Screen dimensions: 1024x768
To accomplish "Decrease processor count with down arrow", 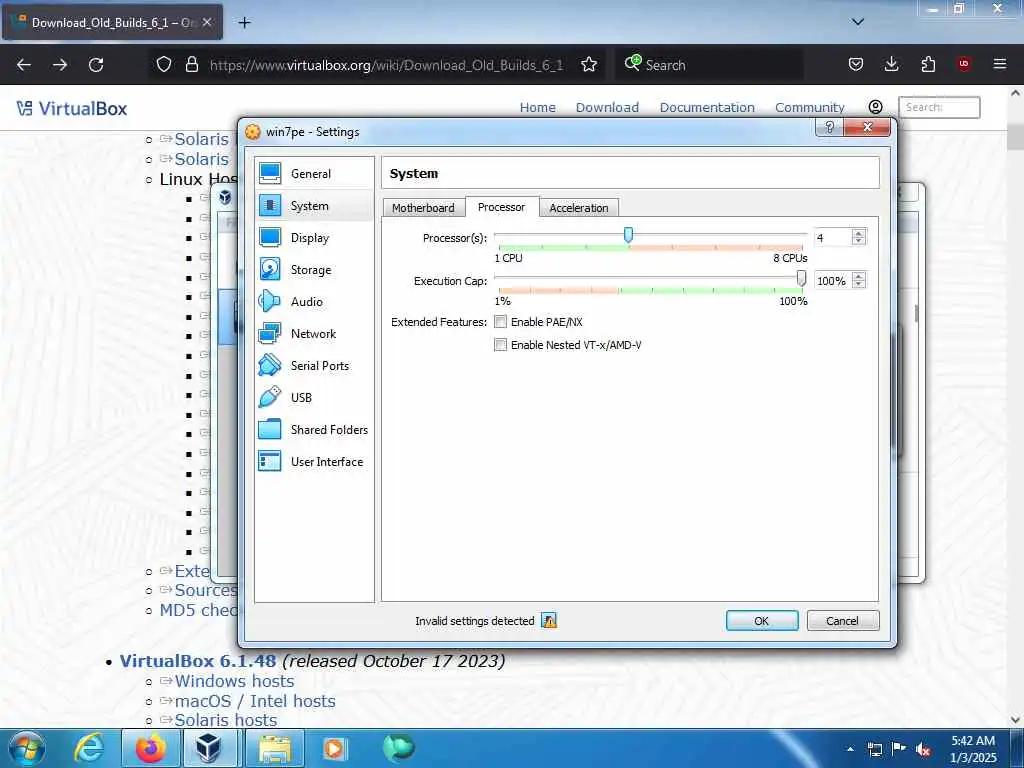I will pos(859,241).
